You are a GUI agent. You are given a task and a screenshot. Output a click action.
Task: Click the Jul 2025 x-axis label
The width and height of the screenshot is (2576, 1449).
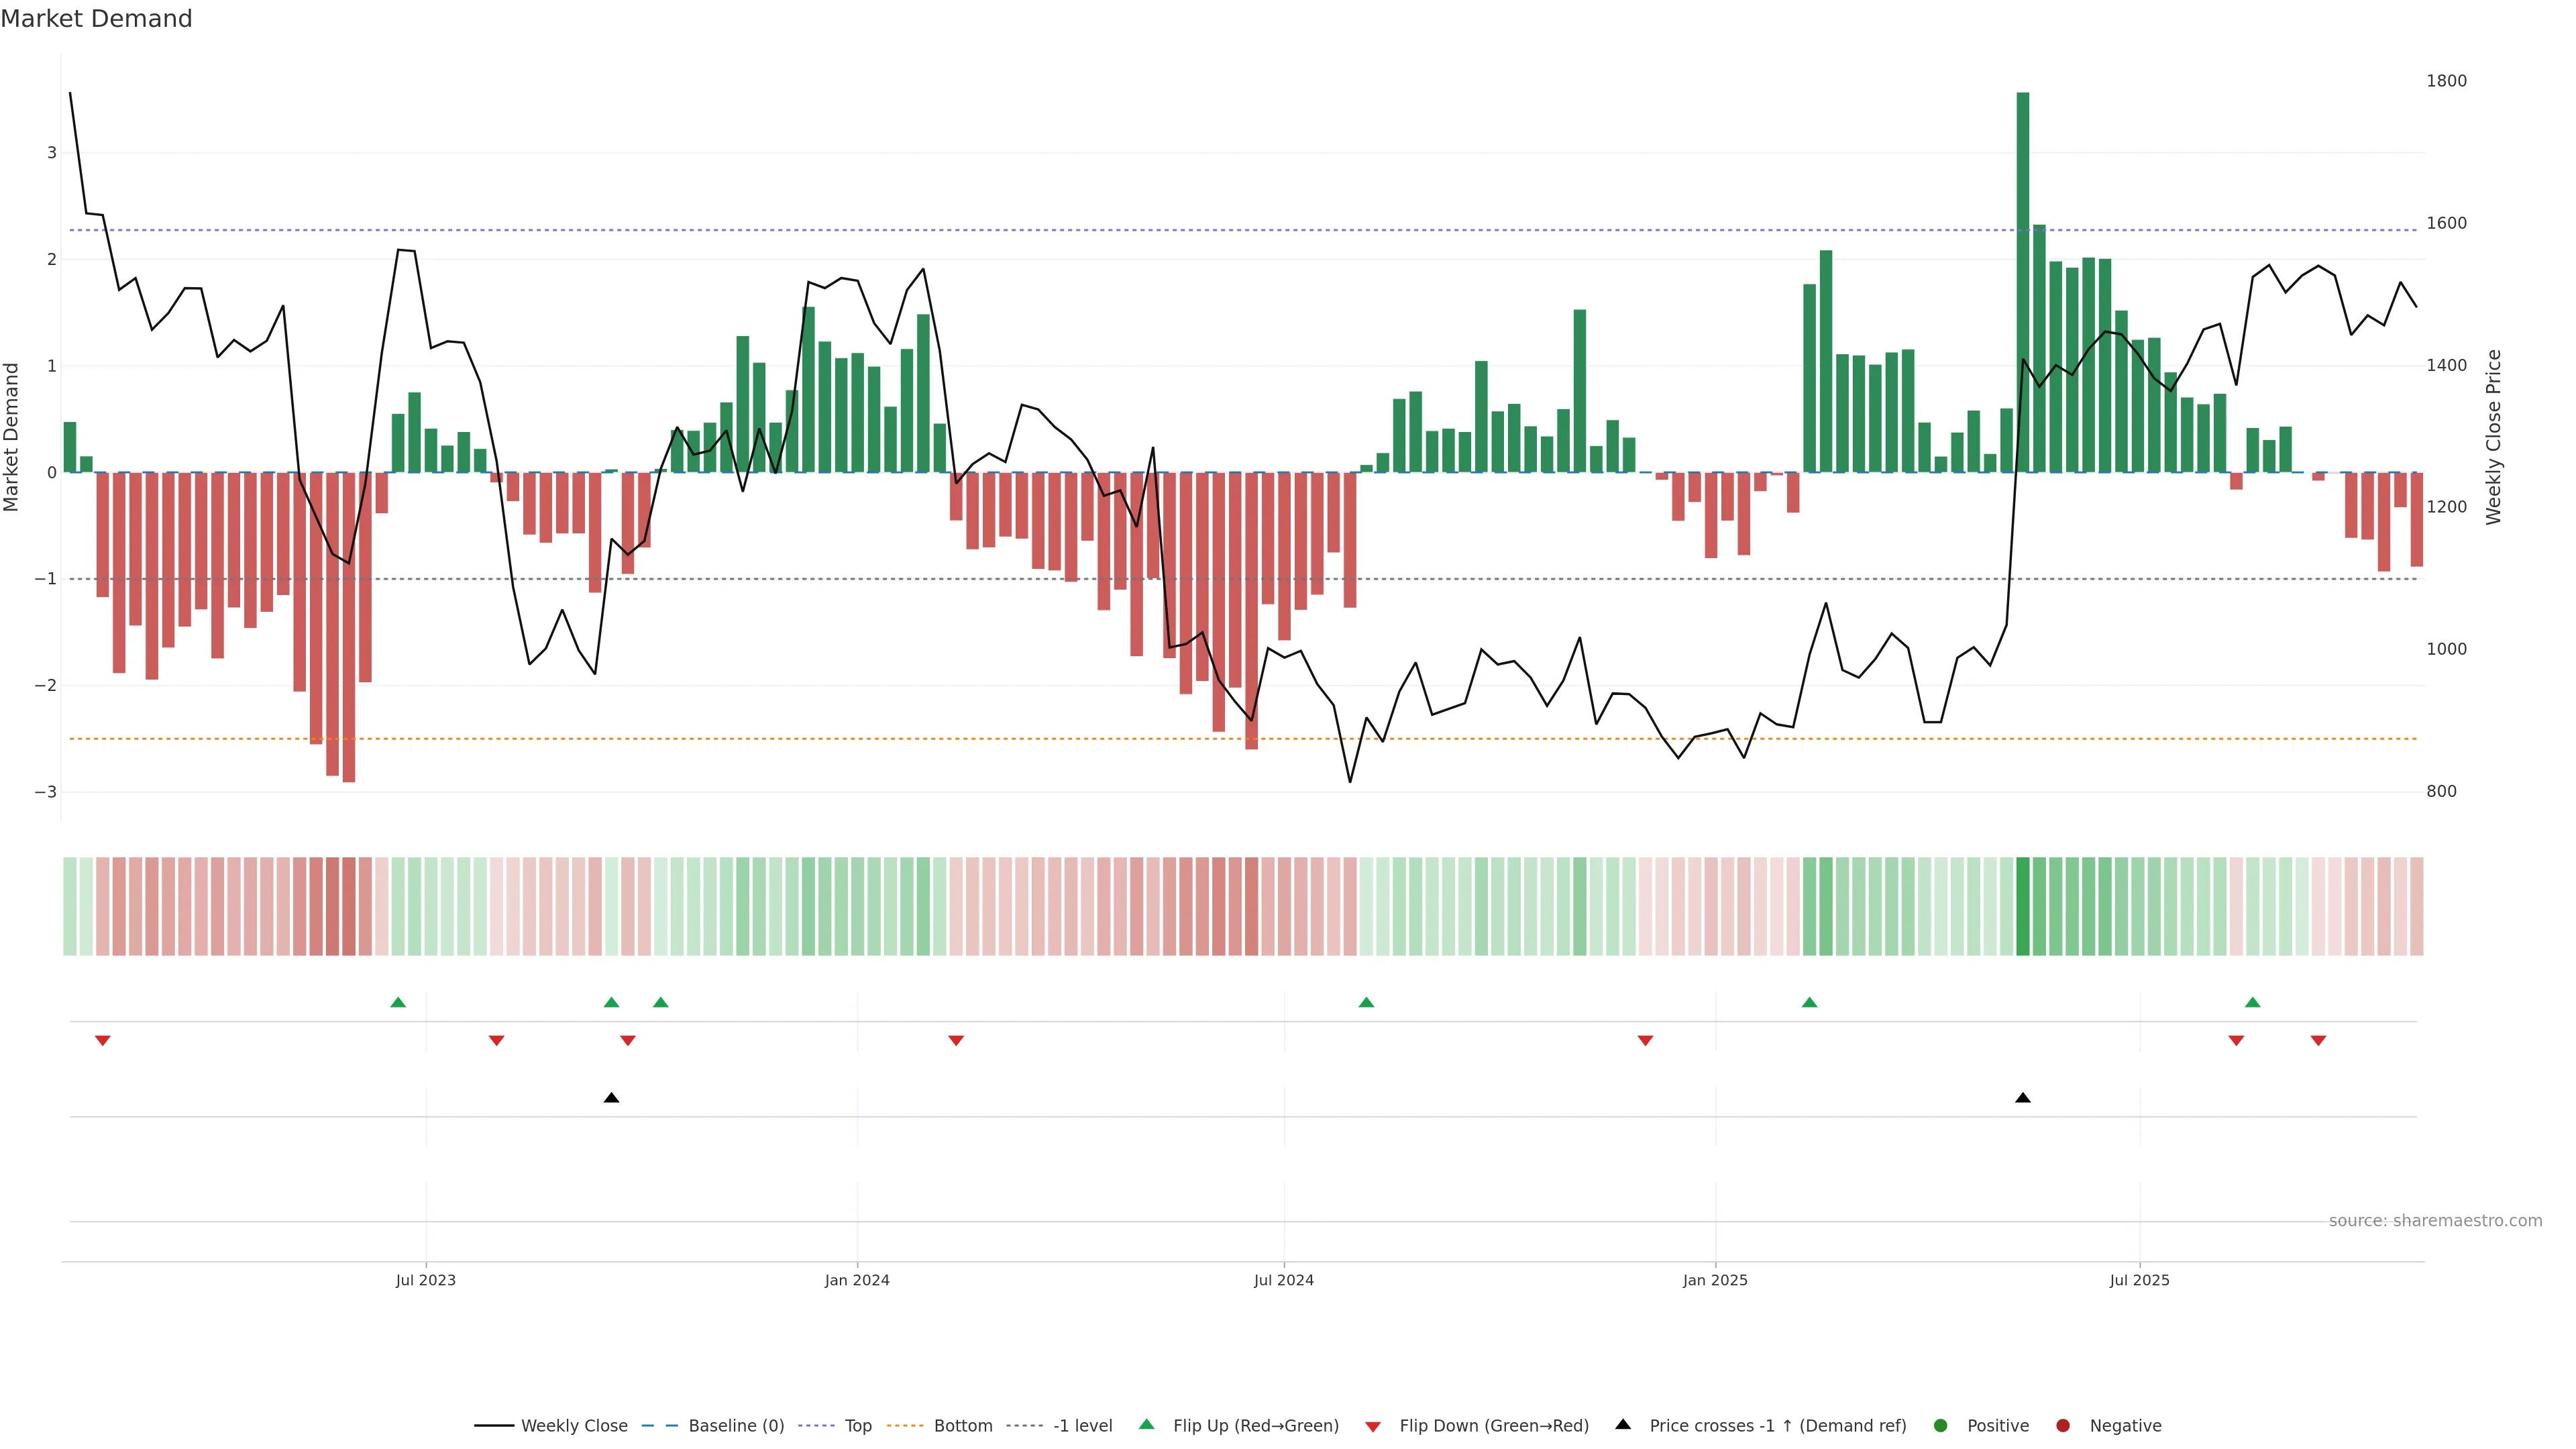pyautogui.click(x=2139, y=1280)
